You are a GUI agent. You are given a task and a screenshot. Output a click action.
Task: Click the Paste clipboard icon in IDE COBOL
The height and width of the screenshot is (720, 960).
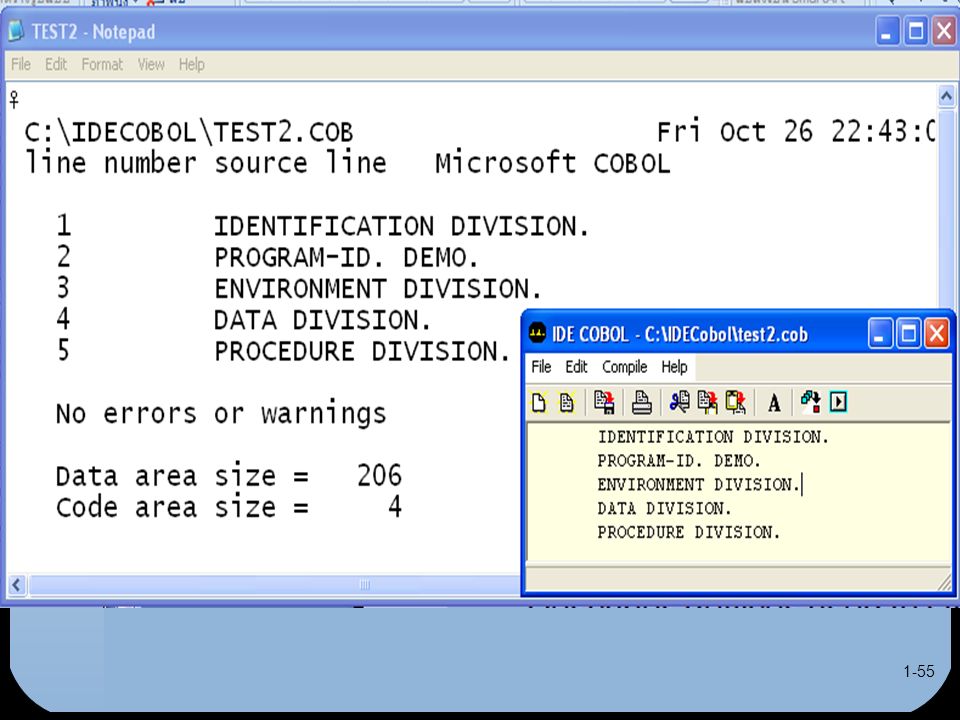(x=735, y=402)
